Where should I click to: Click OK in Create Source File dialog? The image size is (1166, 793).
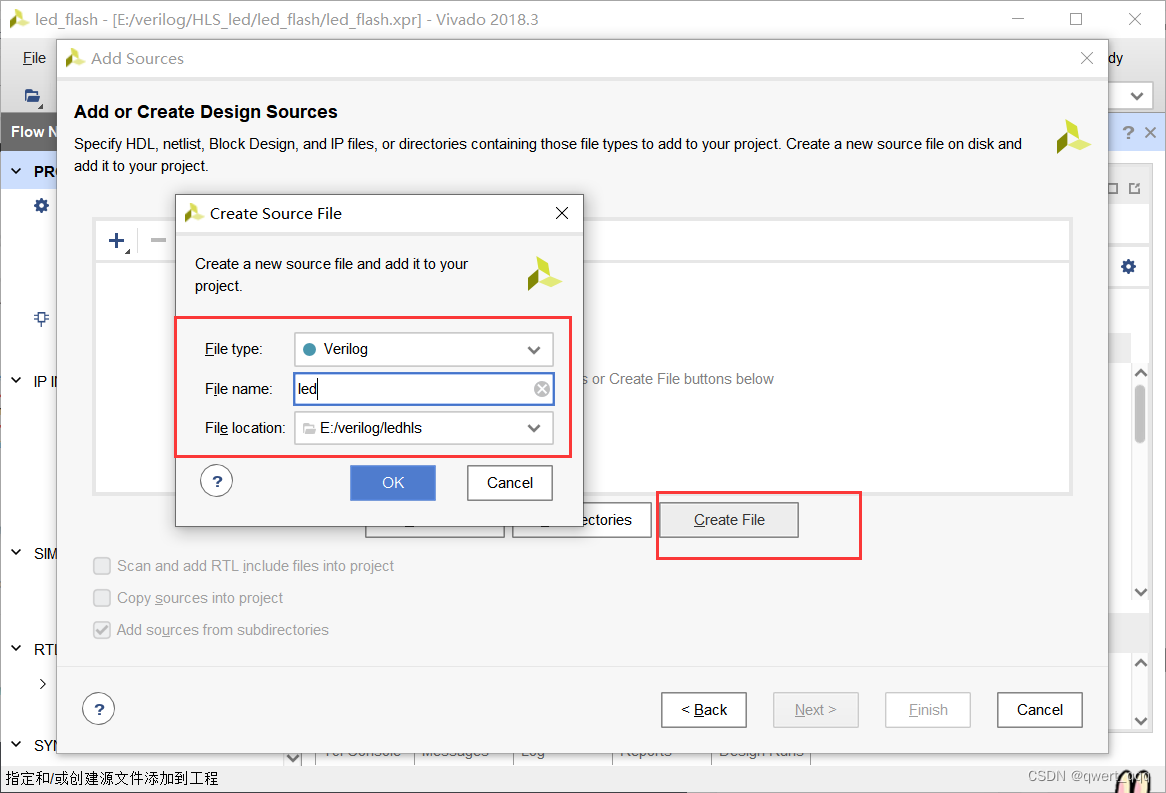coord(393,483)
